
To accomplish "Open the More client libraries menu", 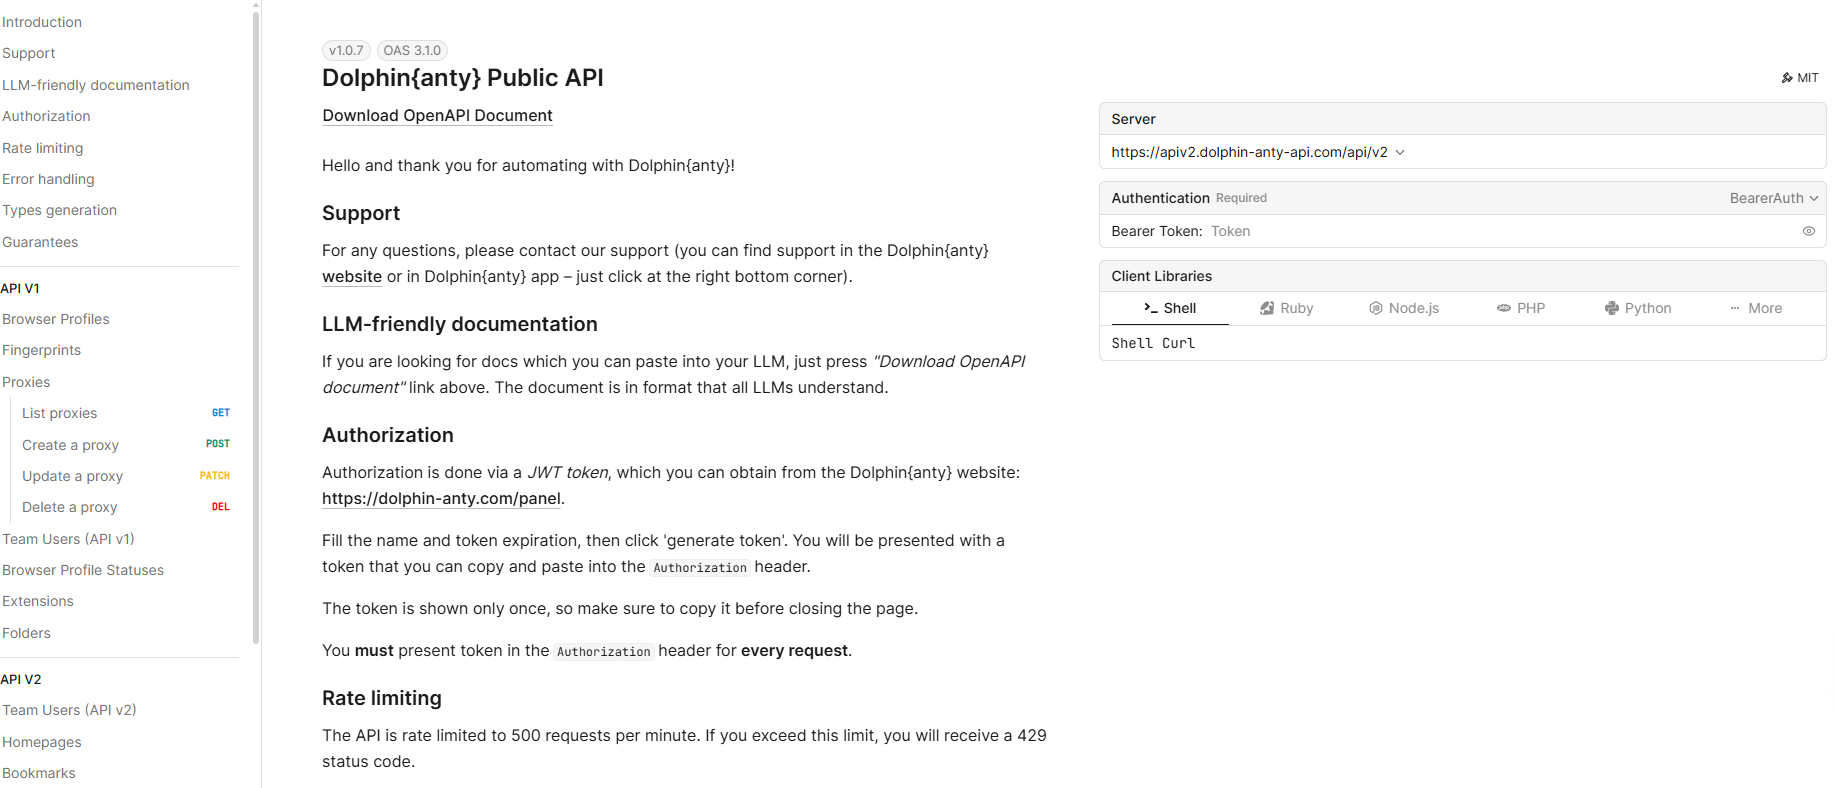I will coord(1756,308).
